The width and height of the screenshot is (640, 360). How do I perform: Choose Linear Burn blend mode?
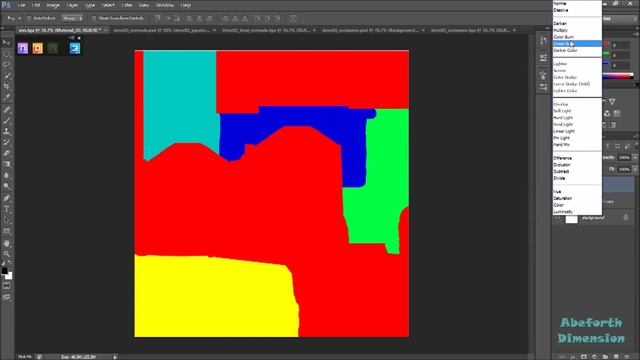577,44
